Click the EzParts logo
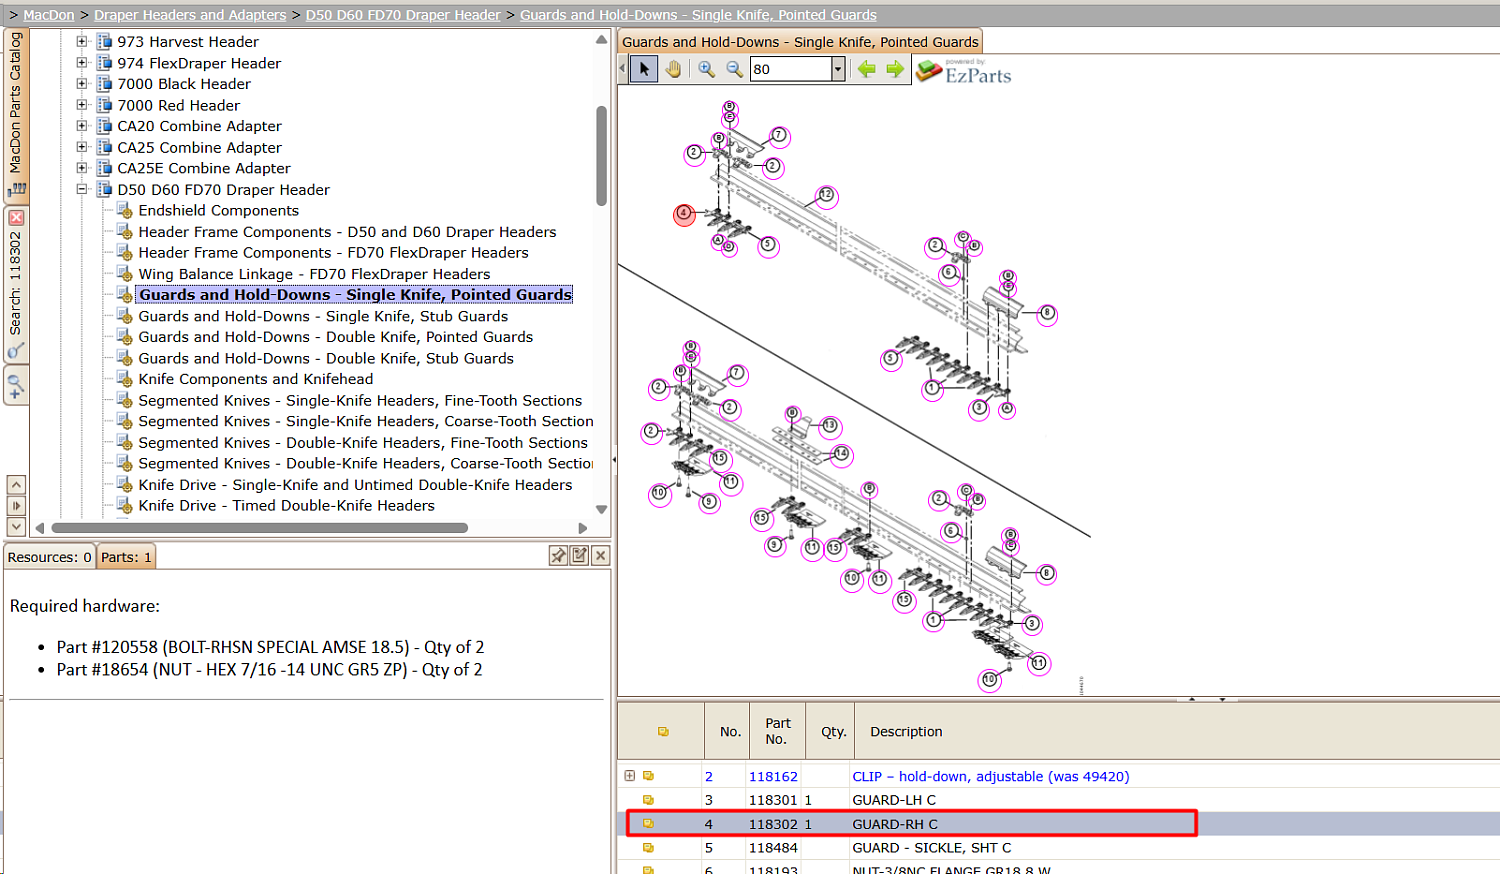1500x874 pixels. pyautogui.click(x=964, y=71)
